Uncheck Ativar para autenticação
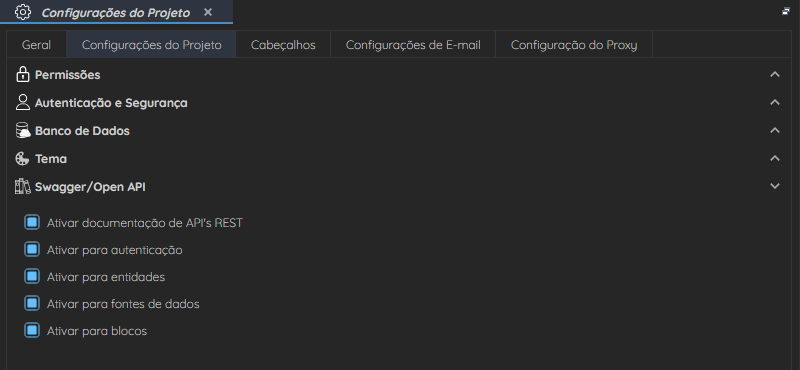Viewport: 800px width, 370px height. pyautogui.click(x=32, y=250)
